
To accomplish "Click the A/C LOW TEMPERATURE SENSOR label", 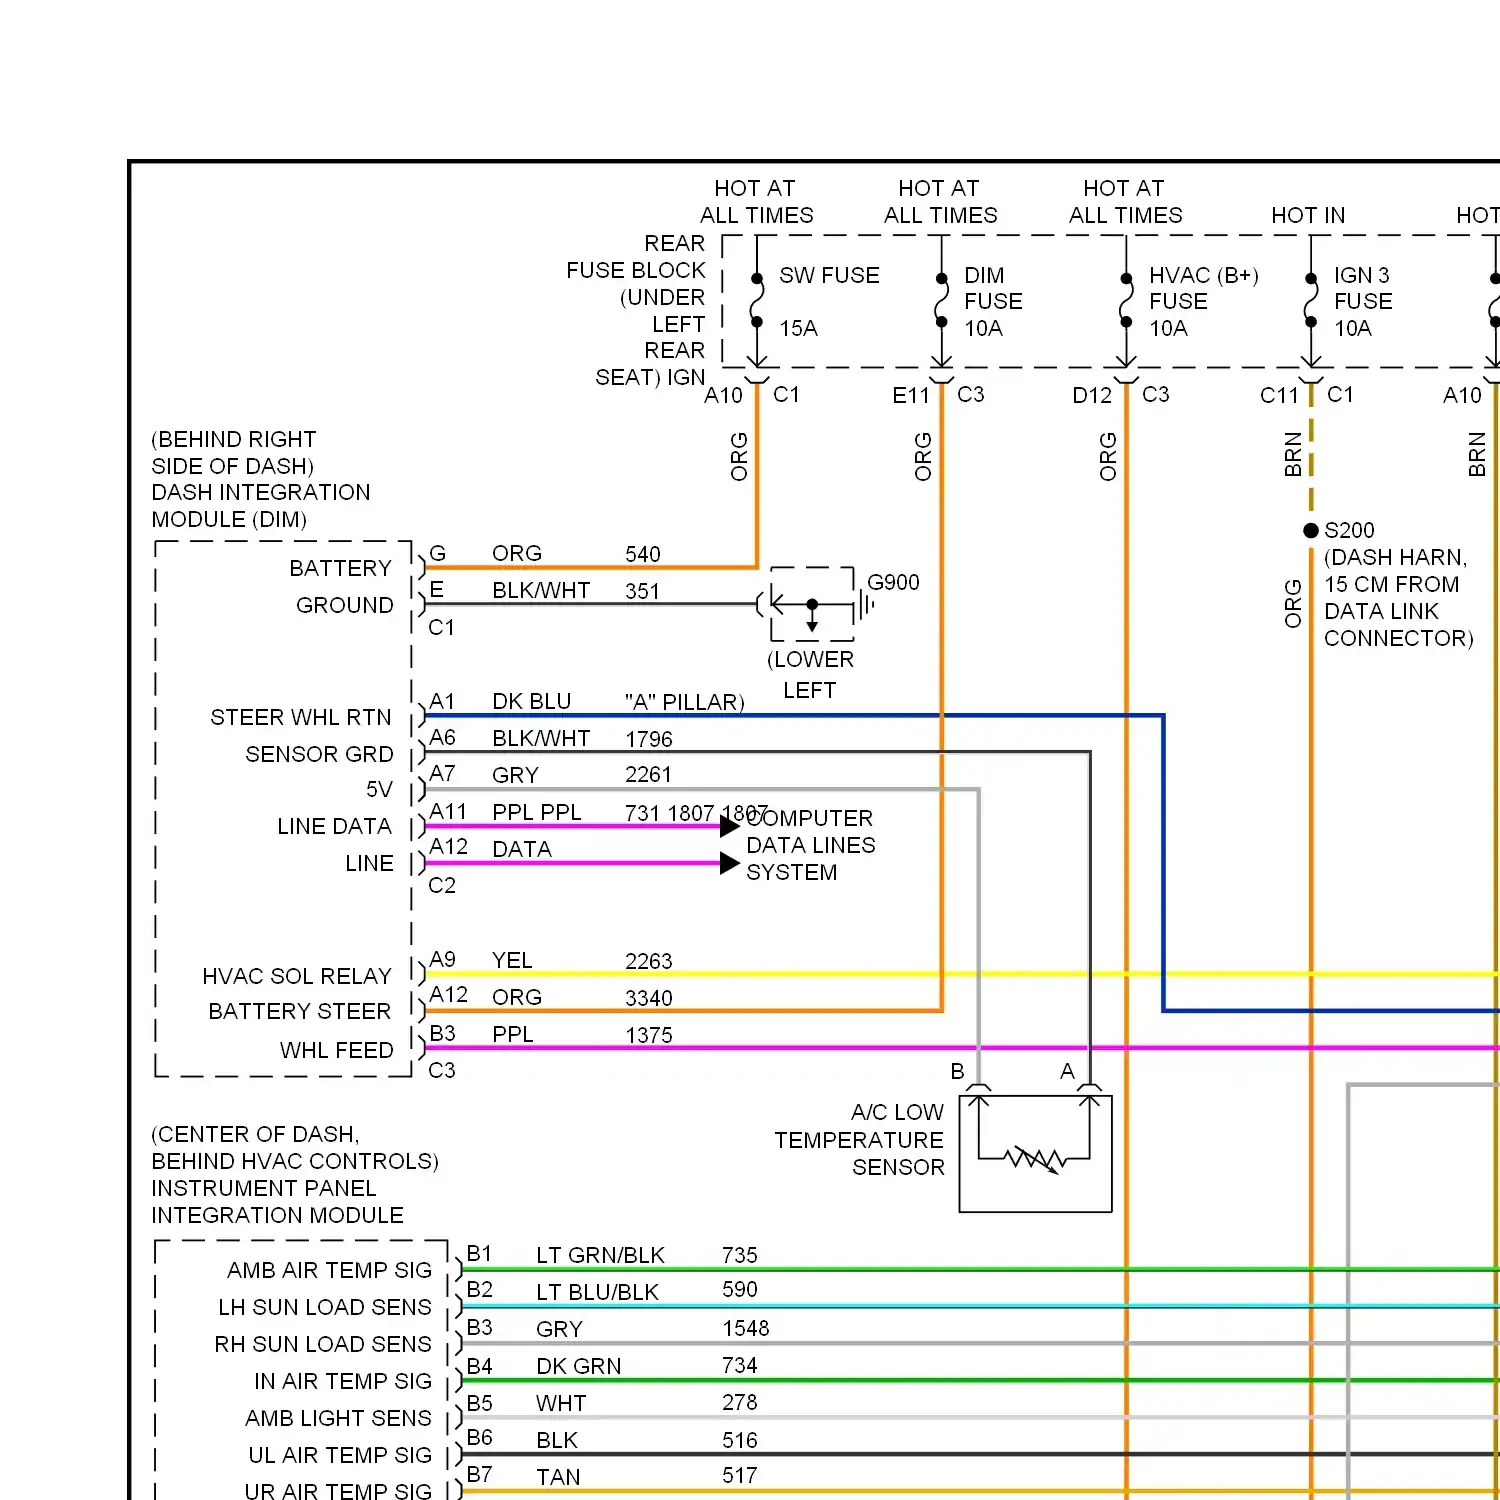I will coord(859,1140).
